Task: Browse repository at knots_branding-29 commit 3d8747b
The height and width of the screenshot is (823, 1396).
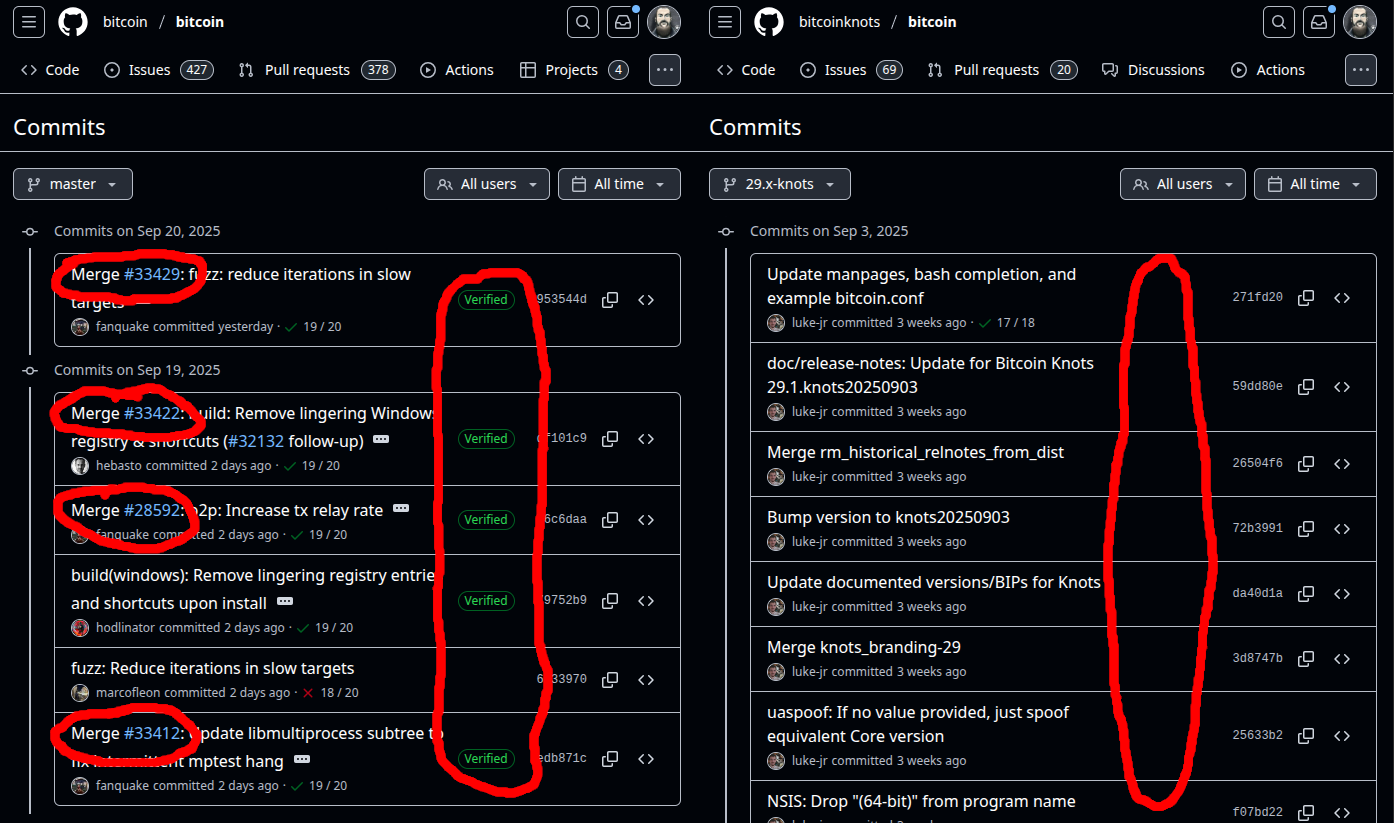Action: point(1342,659)
